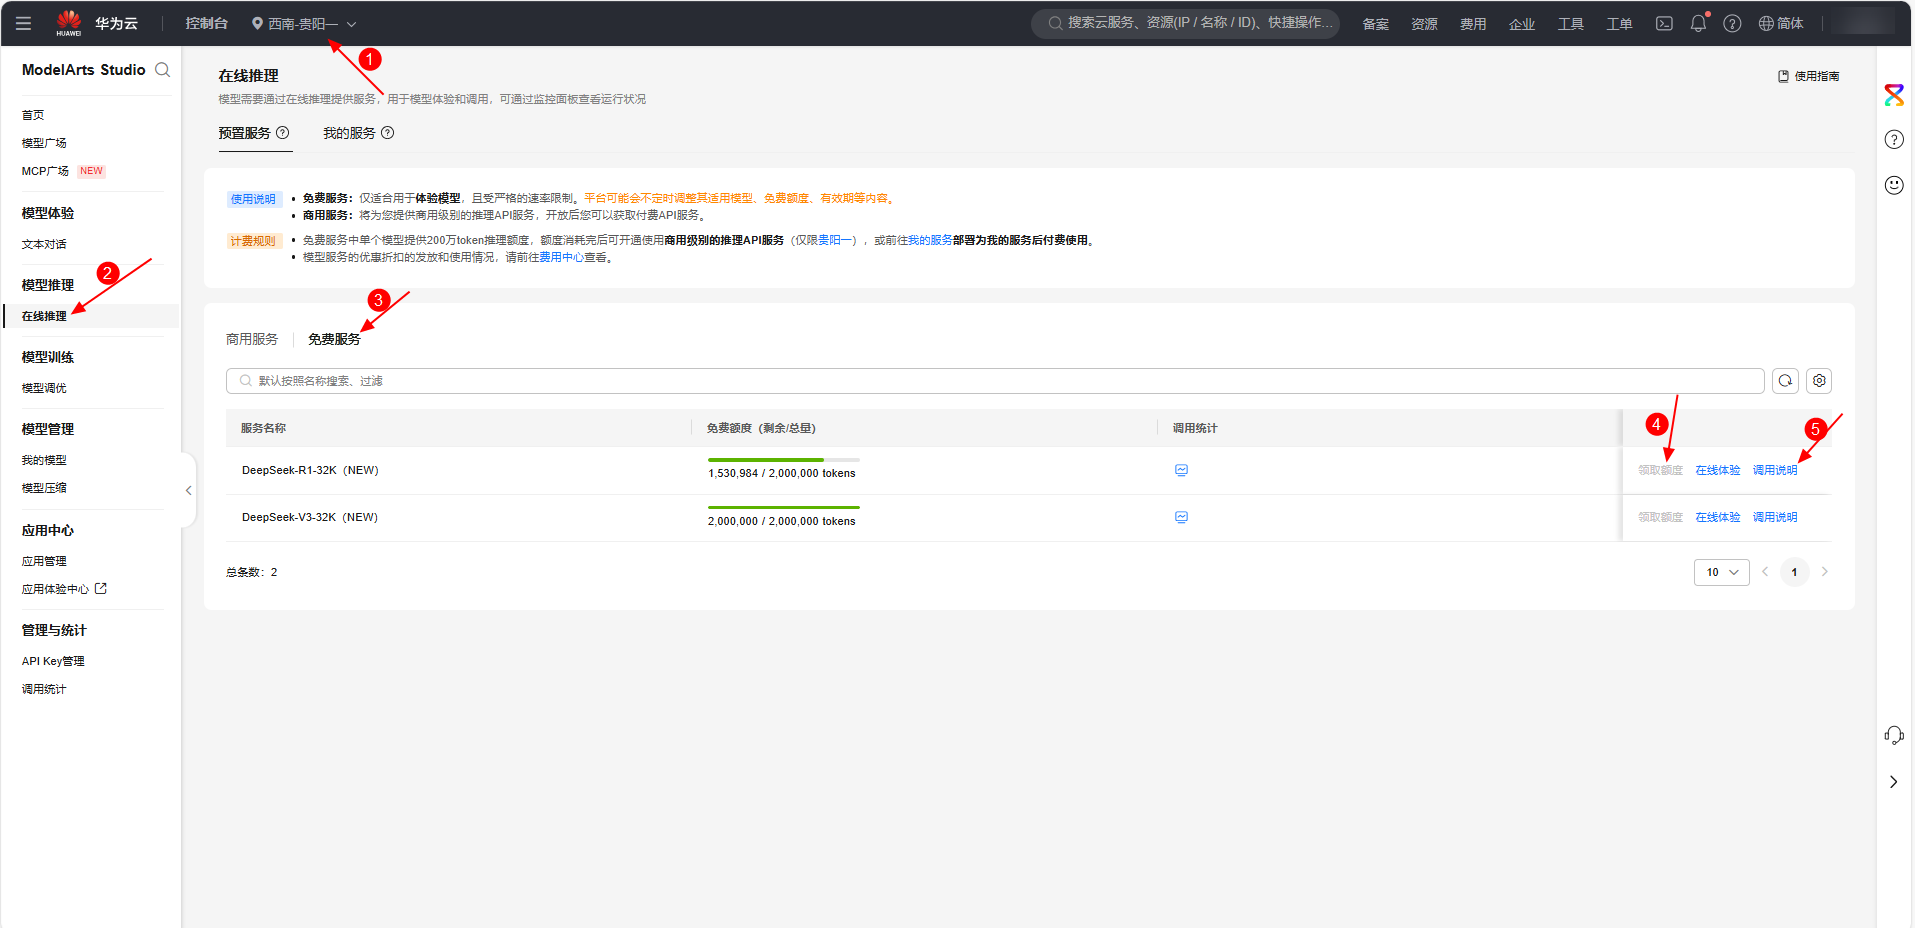This screenshot has width=1915, height=928.
Task: Focus the top cloud service search box
Action: pyautogui.click(x=1185, y=23)
